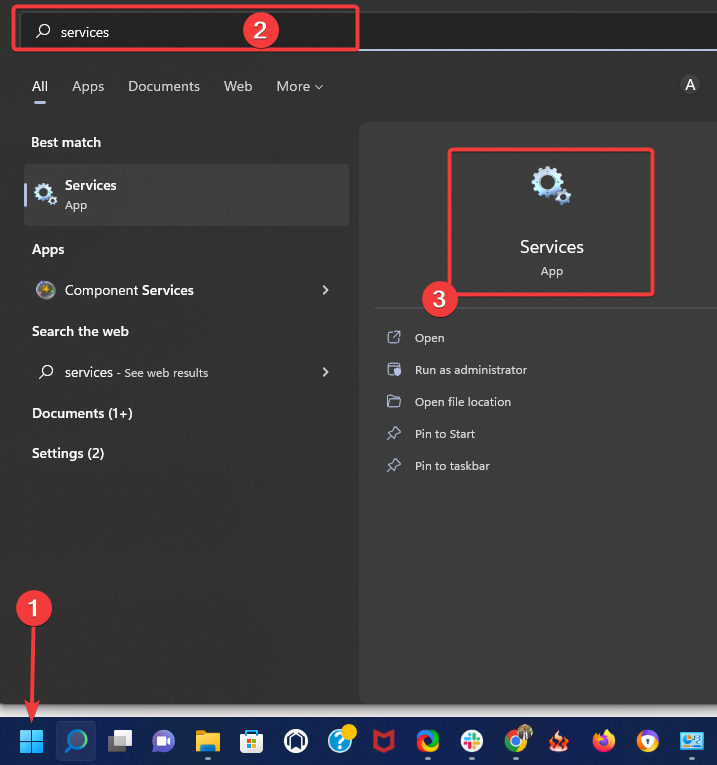Expand the web results chevron for services
This screenshot has width=717, height=765.
point(325,372)
